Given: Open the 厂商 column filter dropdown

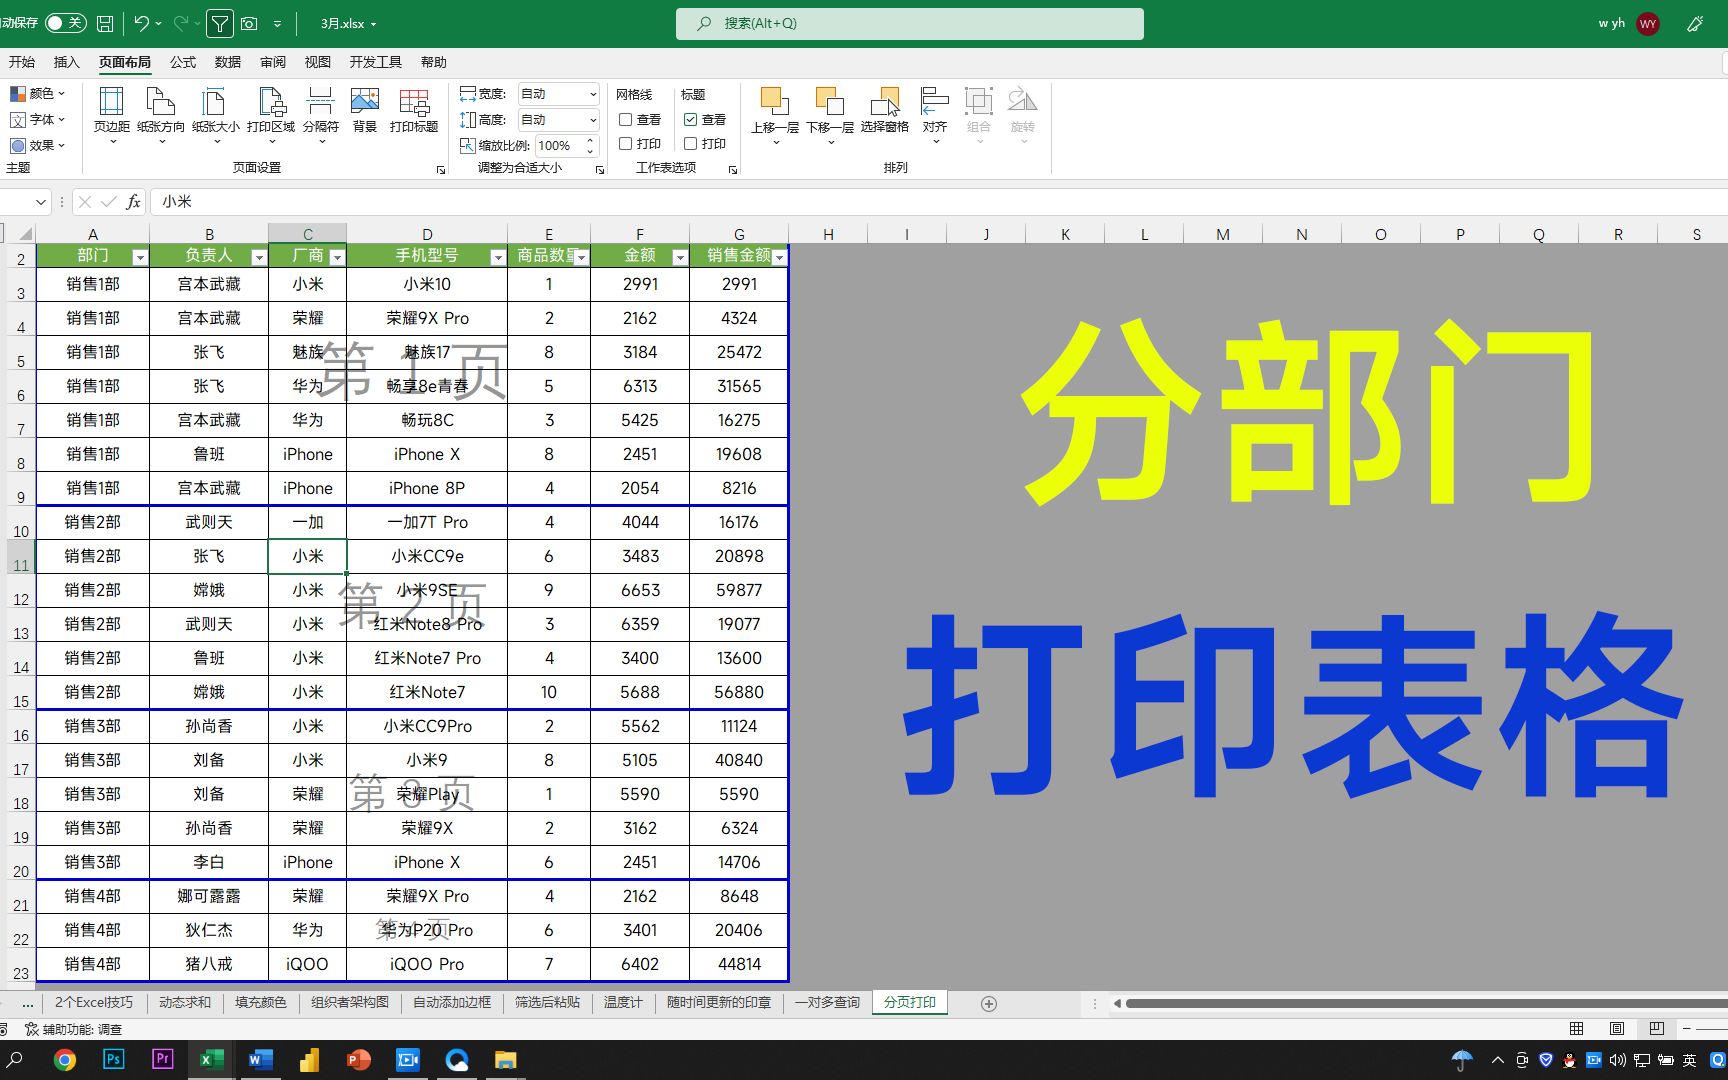Looking at the screenshot, I should [x=337, y=257].
